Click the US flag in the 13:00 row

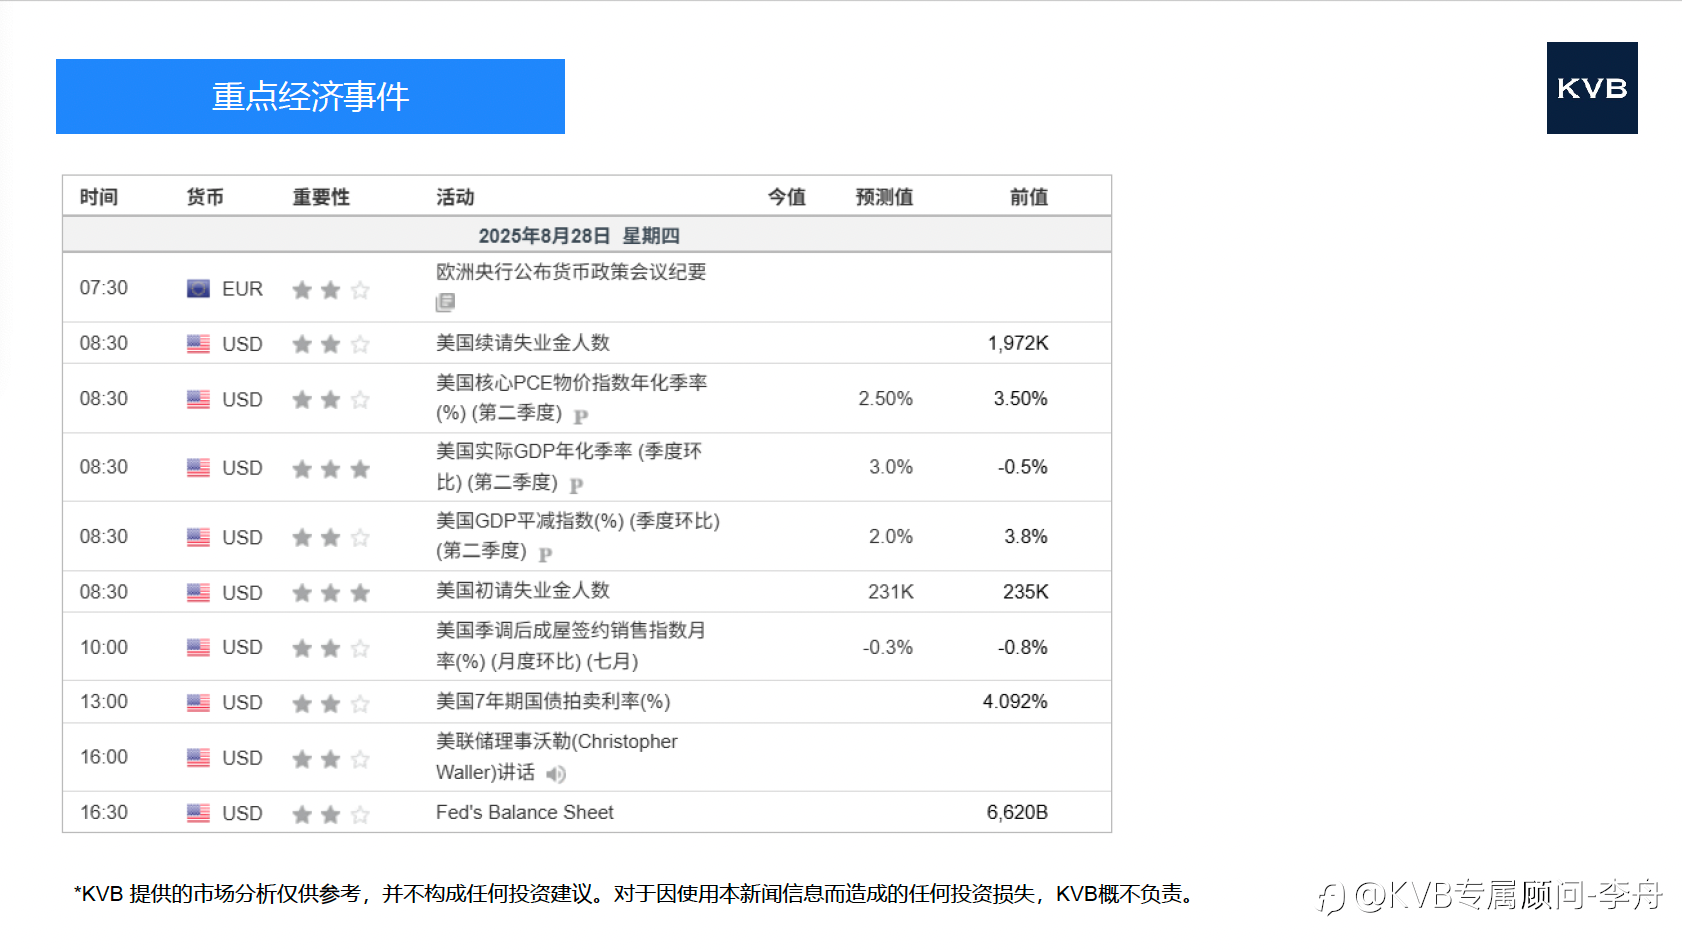198,703
